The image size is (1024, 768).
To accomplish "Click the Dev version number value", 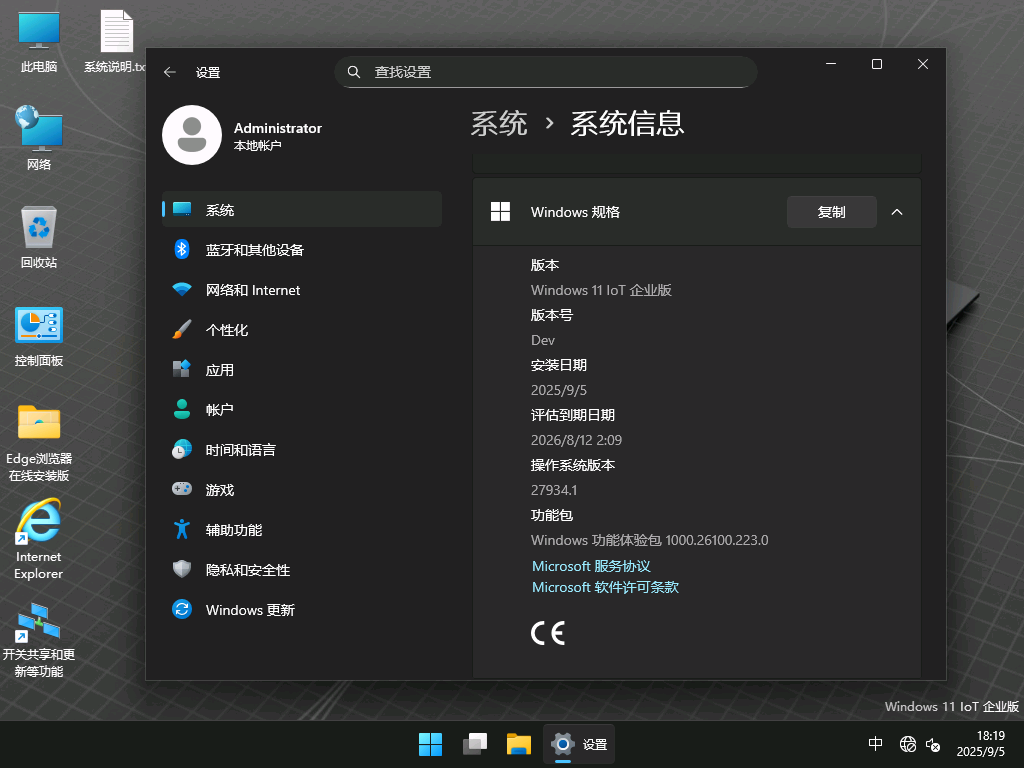I will point(543,340).
